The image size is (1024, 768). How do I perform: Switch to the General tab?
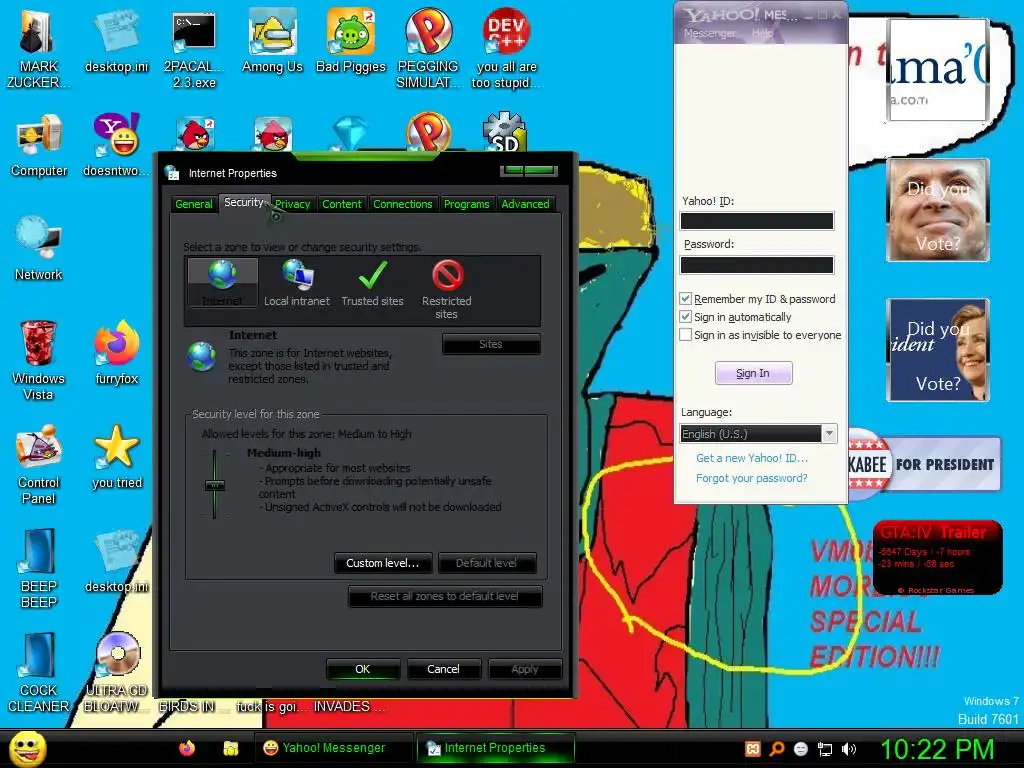pyautogui.click(x=194, y=204)
